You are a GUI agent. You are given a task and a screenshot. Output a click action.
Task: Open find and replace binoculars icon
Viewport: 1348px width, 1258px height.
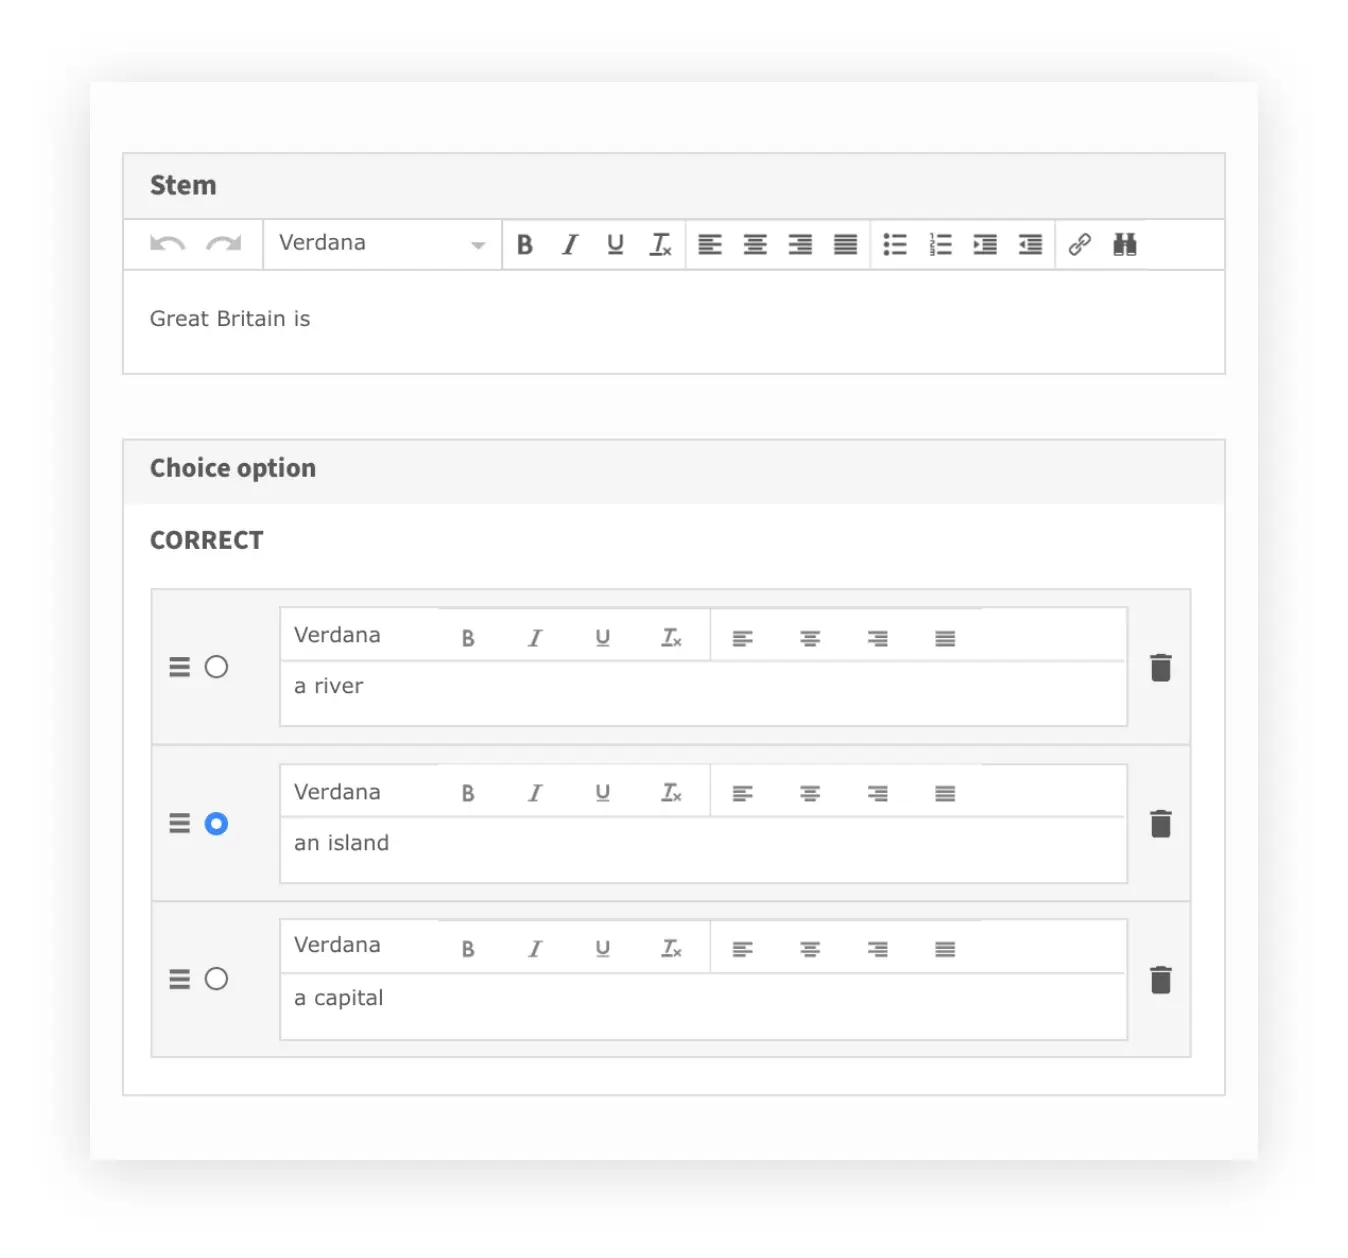coord(1125,245)
